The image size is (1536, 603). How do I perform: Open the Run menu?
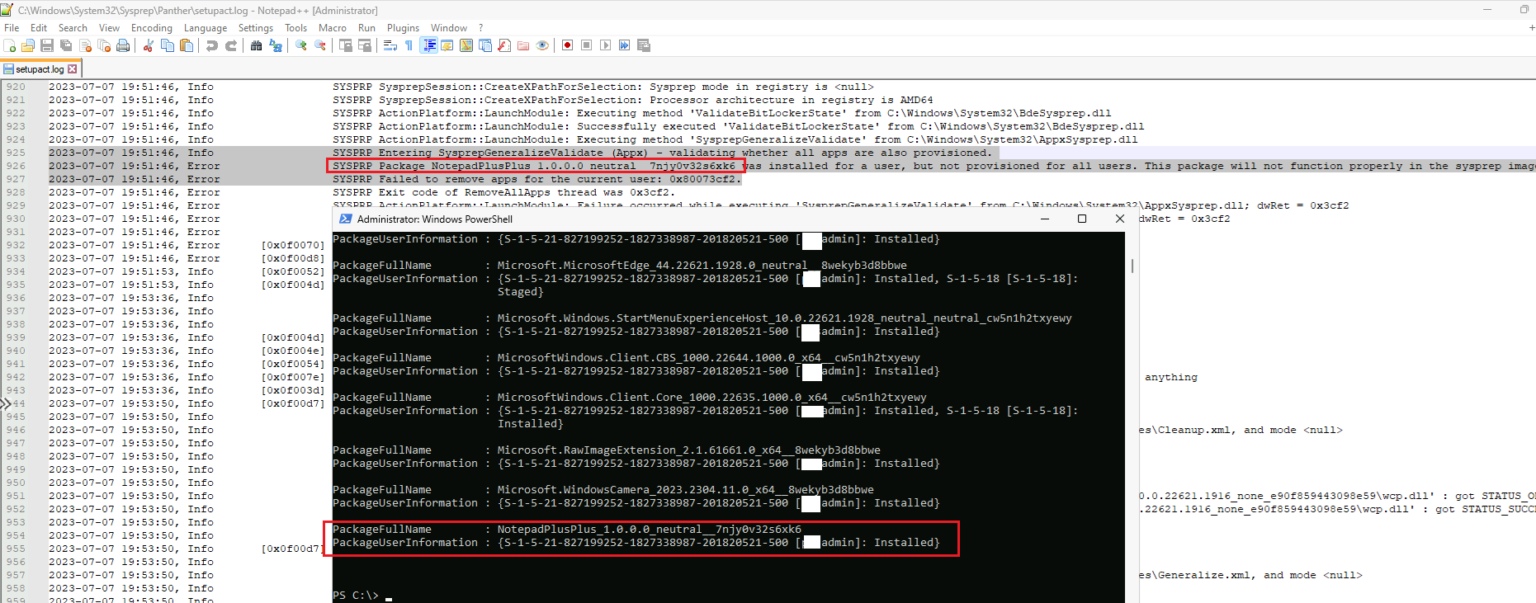(367, 28)
